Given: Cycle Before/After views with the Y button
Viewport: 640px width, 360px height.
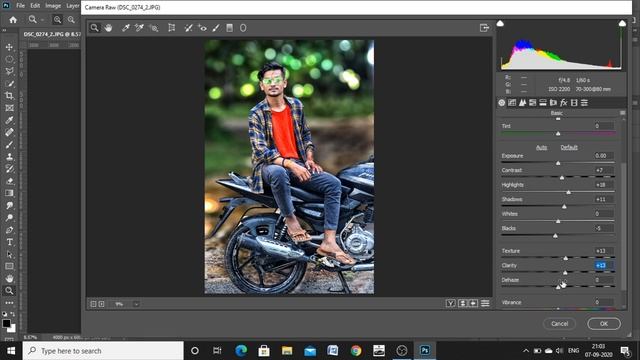Looking at the screenshot, I should point(450,303).
